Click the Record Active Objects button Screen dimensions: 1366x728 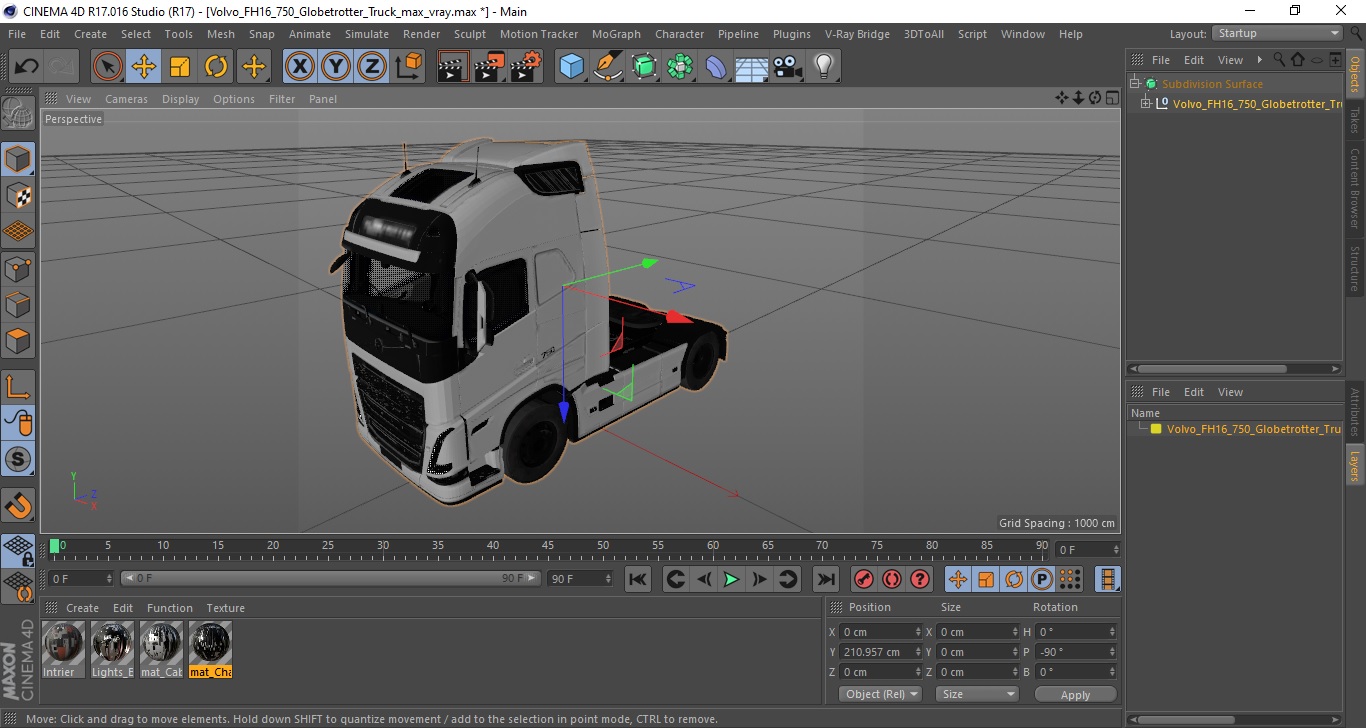click(864, 579)
